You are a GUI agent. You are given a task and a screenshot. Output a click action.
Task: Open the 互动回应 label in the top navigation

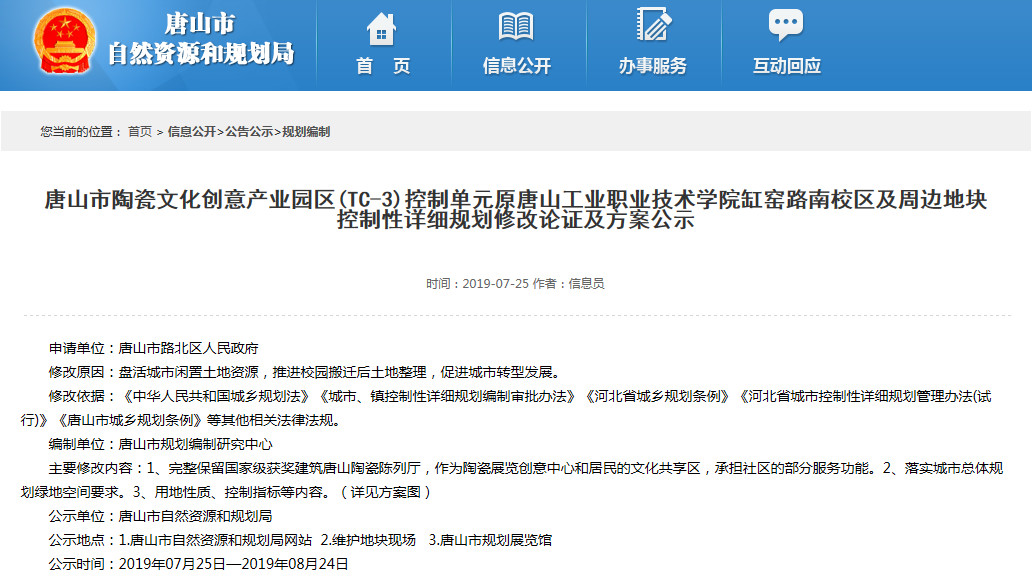[x=786, y=66]
